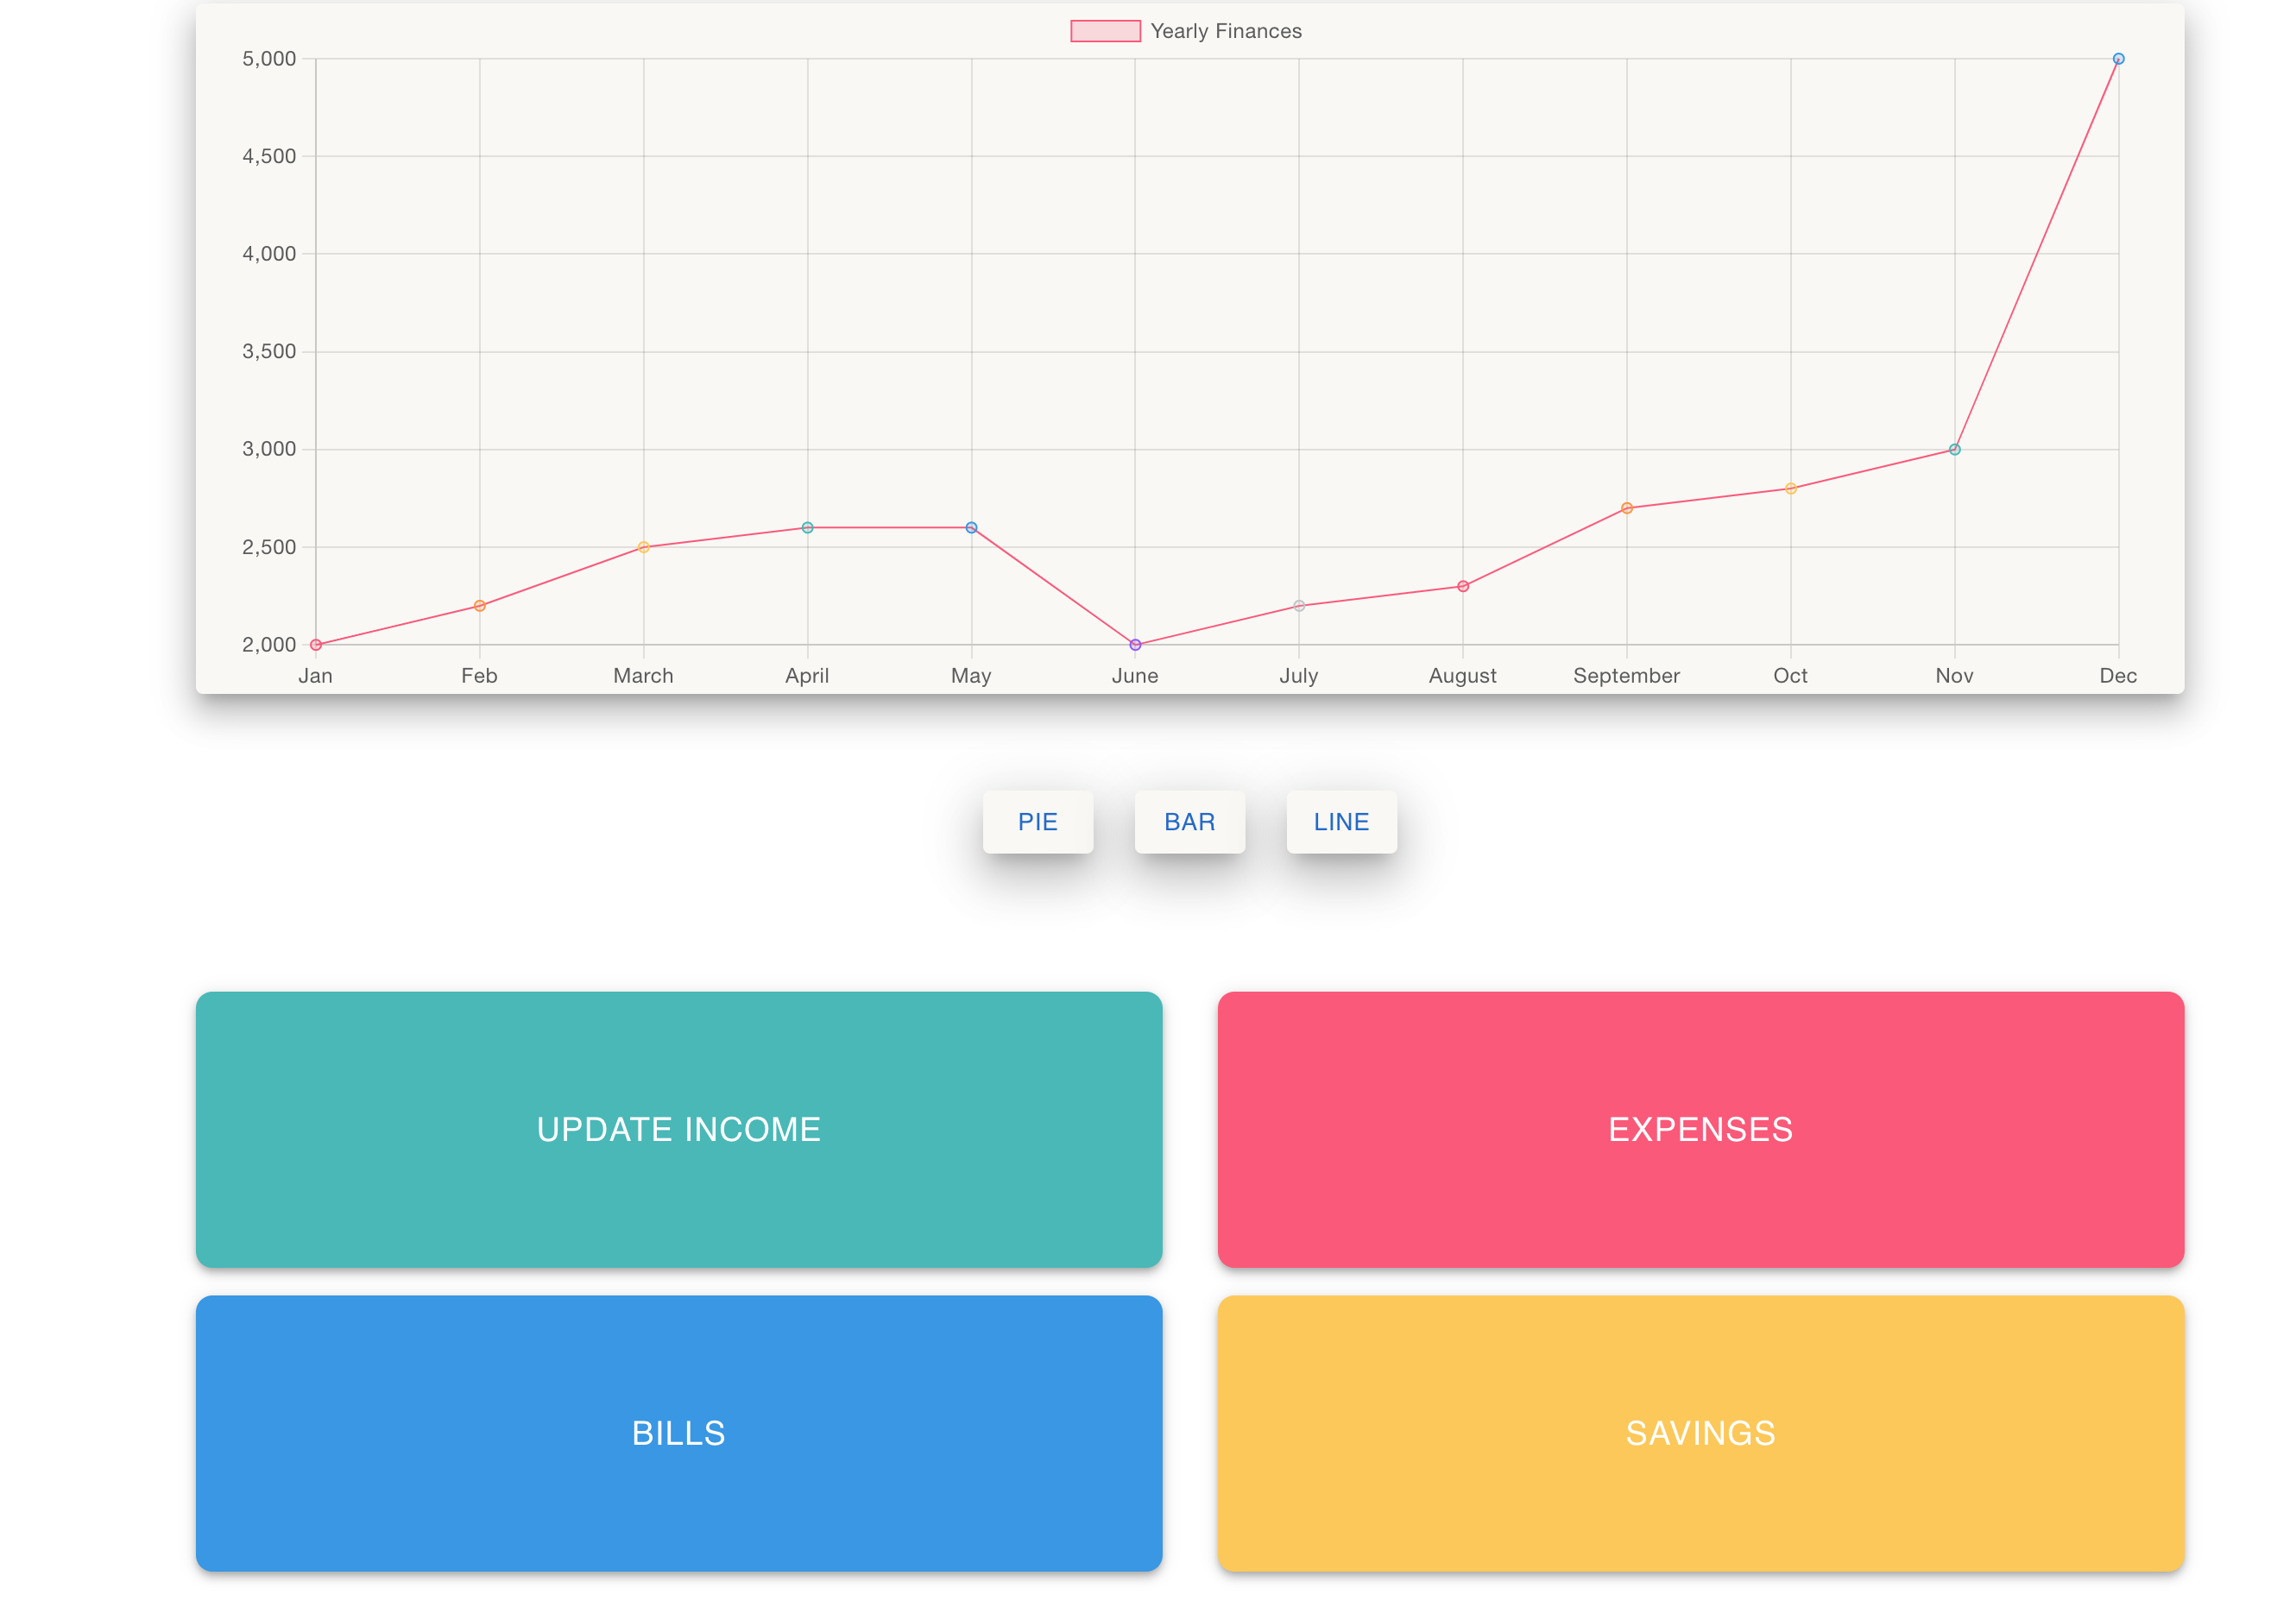Select the January data point

[x=316, y=645]
